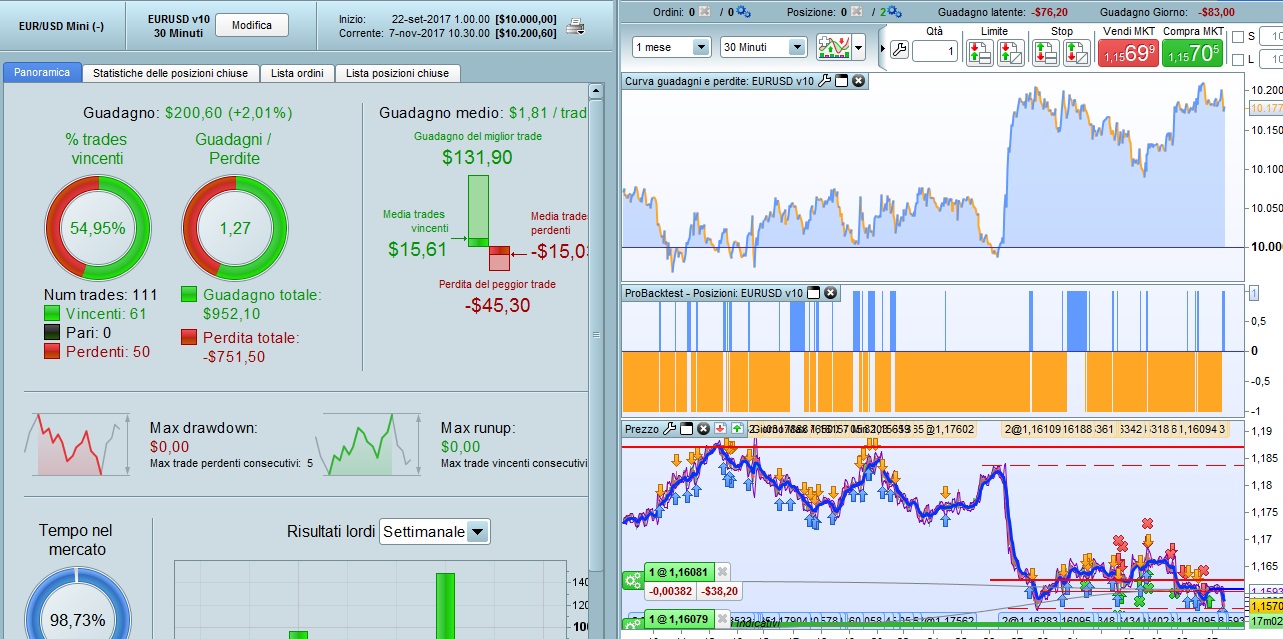Click second Limite order icon
This screenshot has width=1283, height=639.
(1010, 52)
